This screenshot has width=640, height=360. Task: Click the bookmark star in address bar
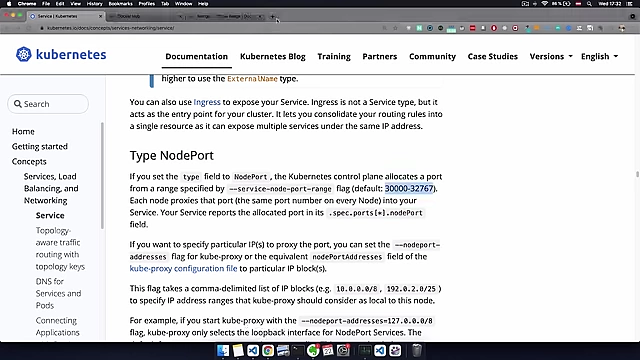[396, 28]
